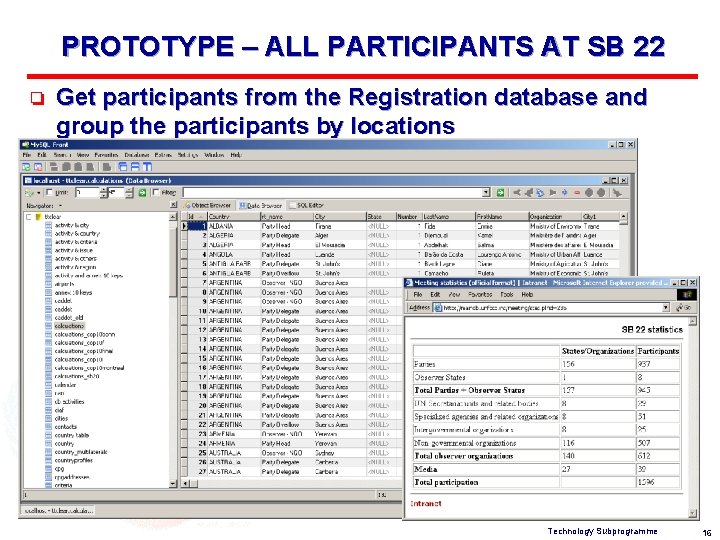This screenshot has height=540, width=720.
Task: Click the red-tinted connection icon in MySQL-Front toolbar
Action: coord(38,167)
